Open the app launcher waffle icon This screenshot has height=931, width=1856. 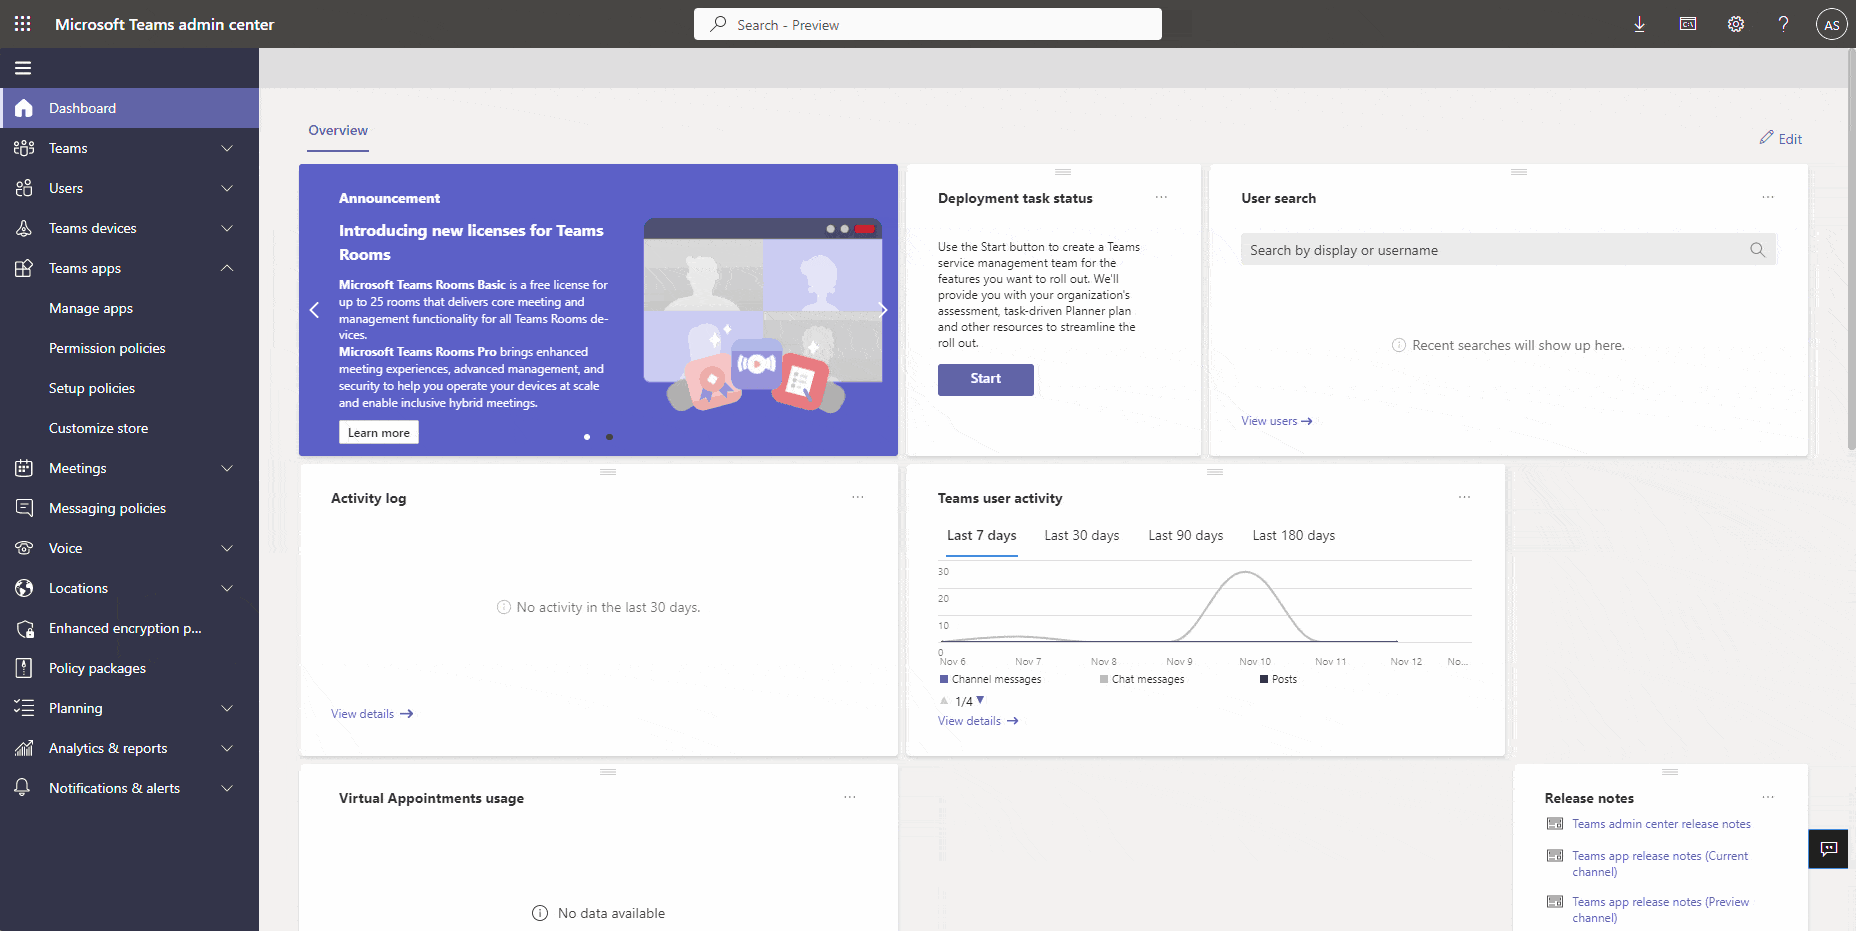(x=22, y=24)
